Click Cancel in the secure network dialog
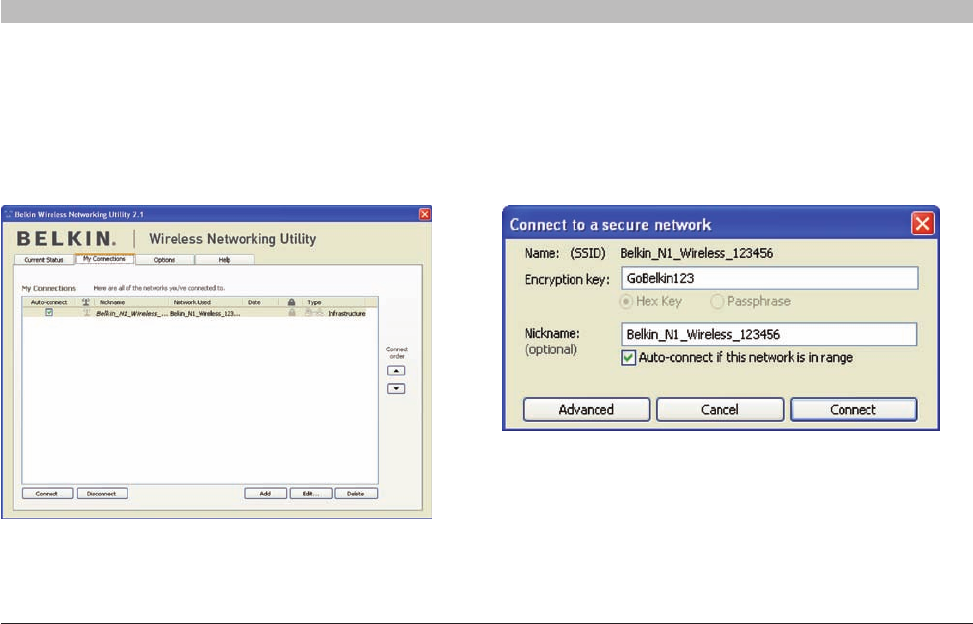 tap(720, 409)
